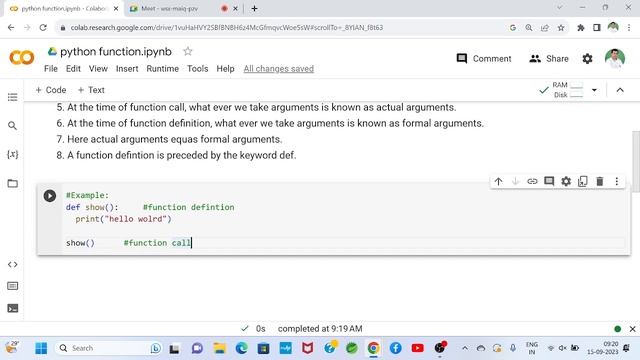Open the terminal icon in sidebar
Image resolution: width=640 pixels, height=360 pixels.
[13, 308]
